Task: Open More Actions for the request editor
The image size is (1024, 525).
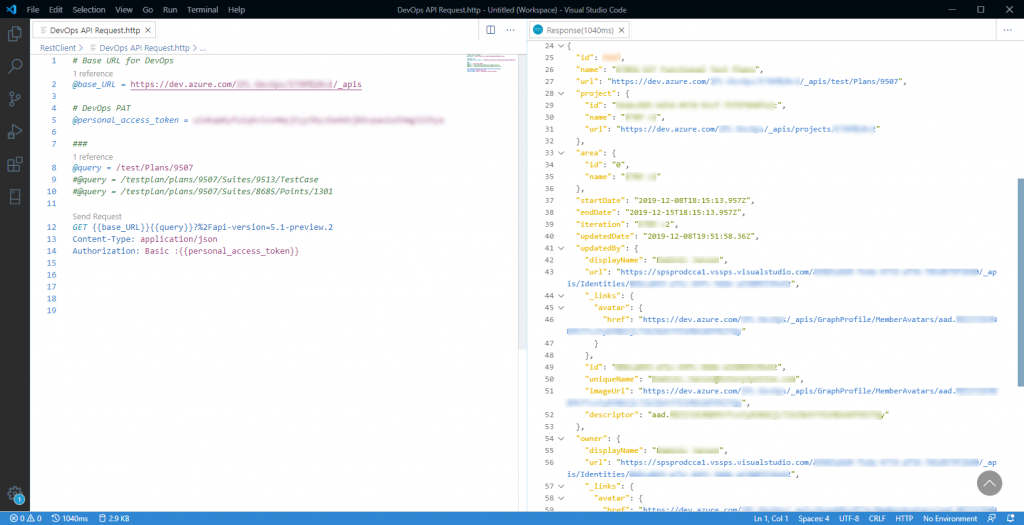Action: click(511, 30)
